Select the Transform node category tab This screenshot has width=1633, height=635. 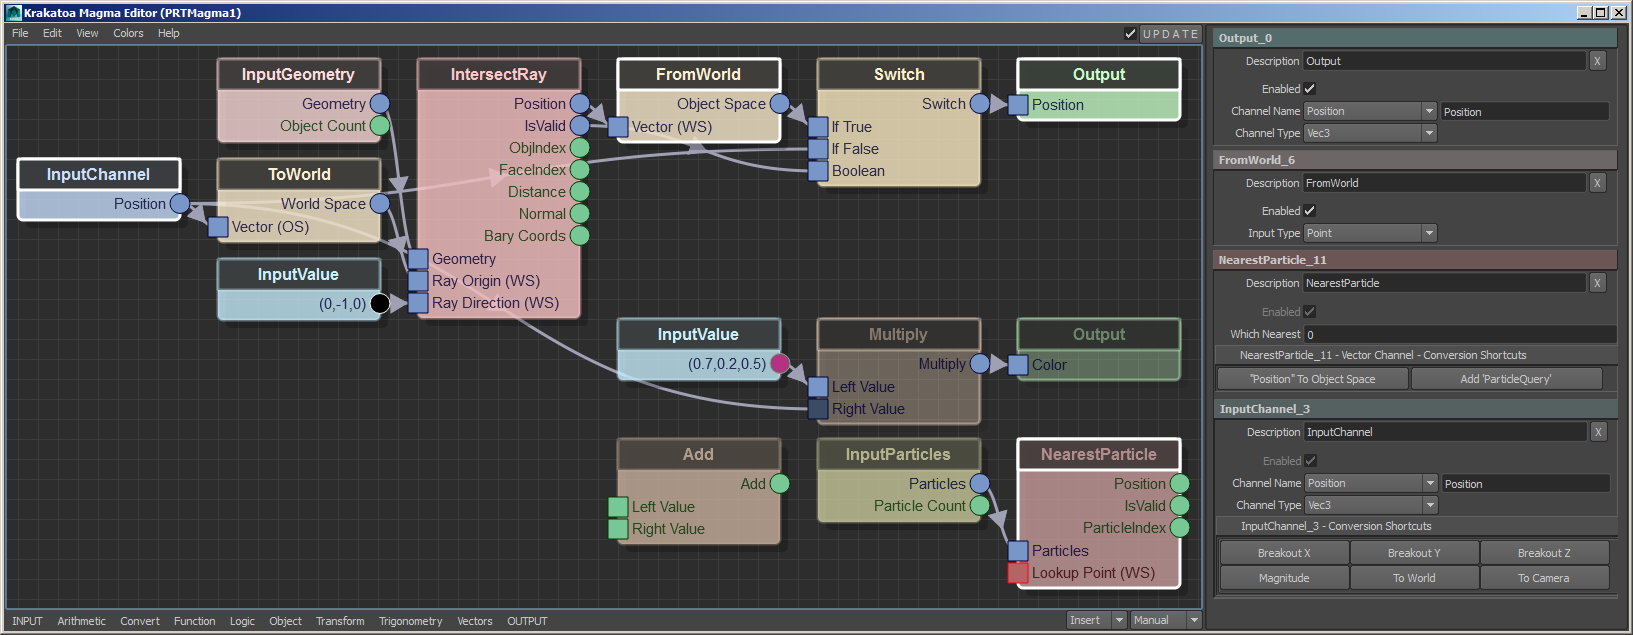[340, 621]
